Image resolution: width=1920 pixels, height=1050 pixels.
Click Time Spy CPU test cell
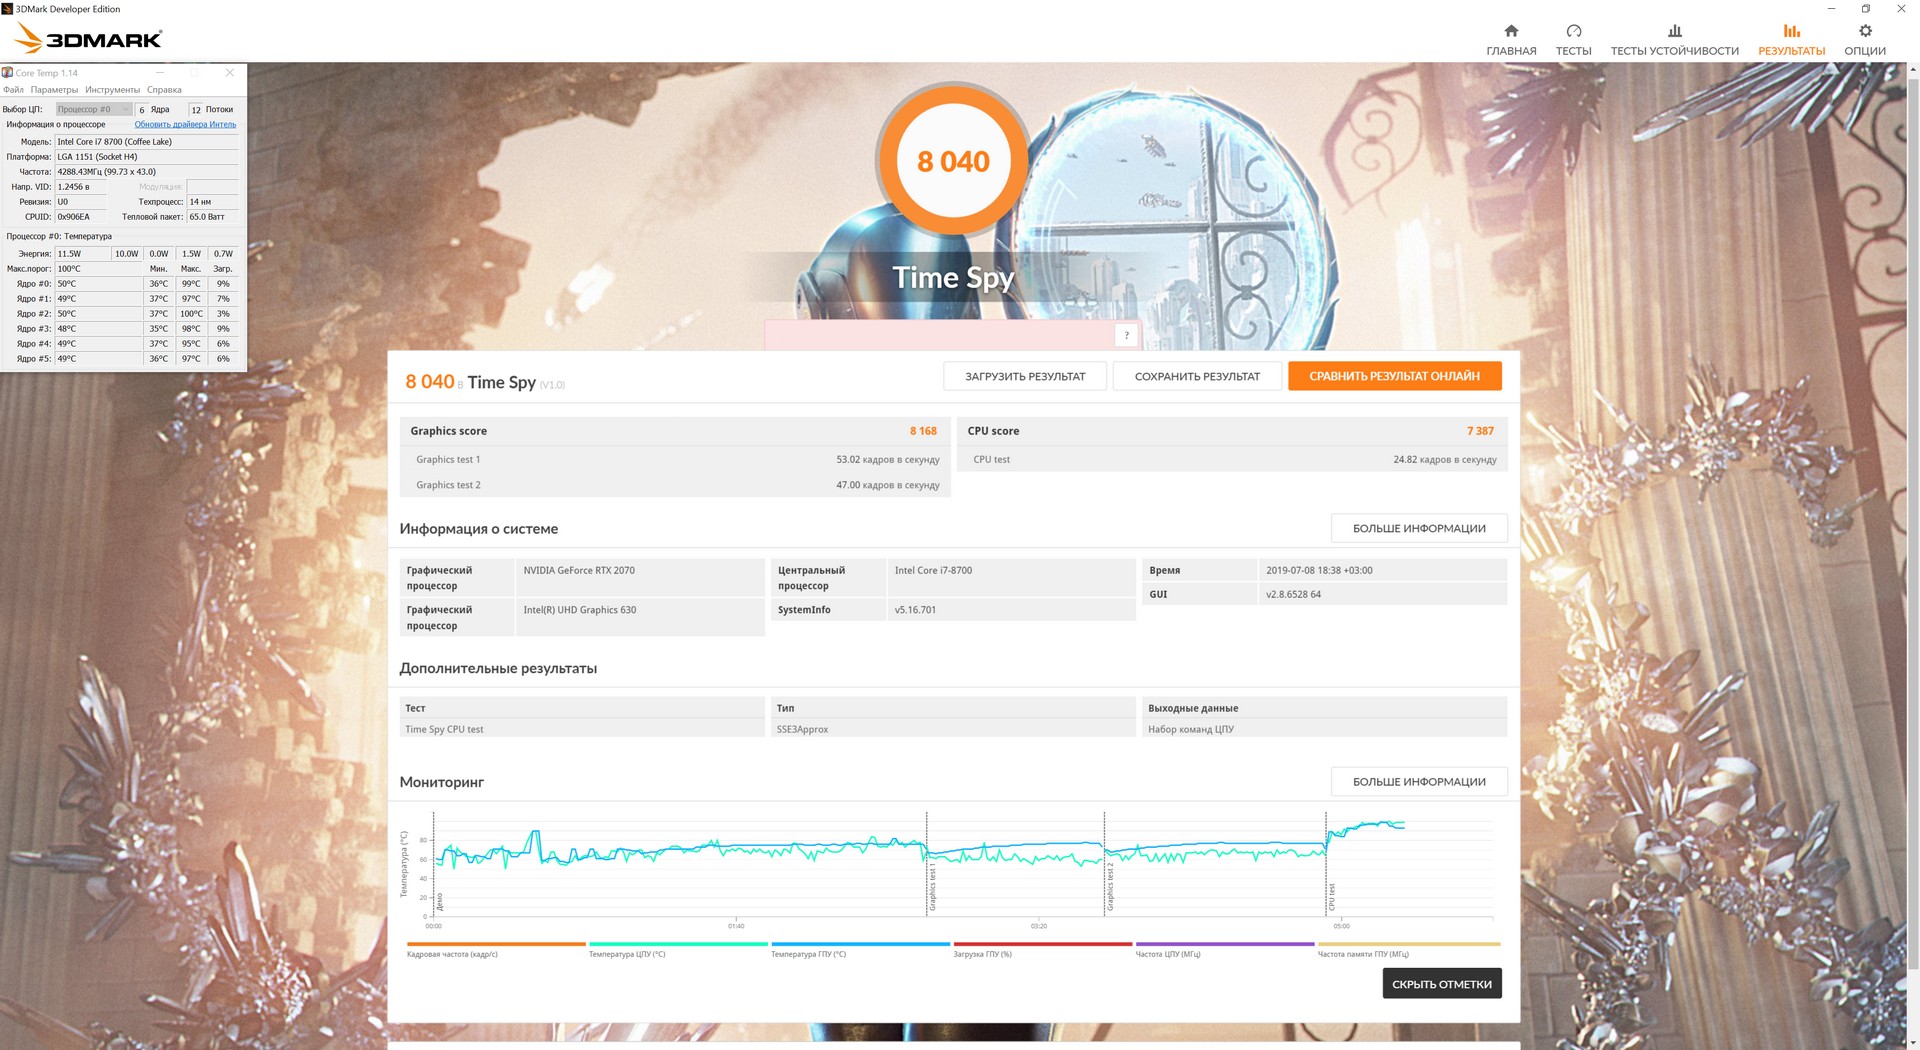582,729
